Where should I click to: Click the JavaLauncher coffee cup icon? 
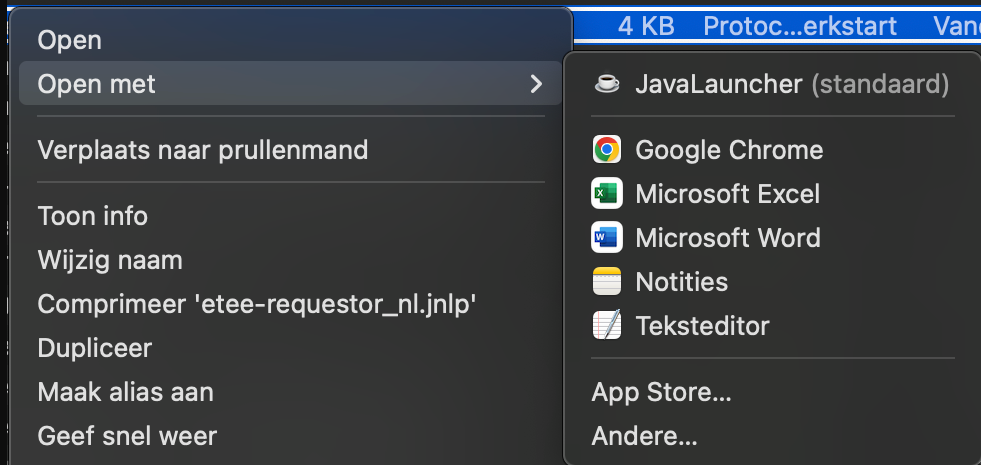click(606, 84)
